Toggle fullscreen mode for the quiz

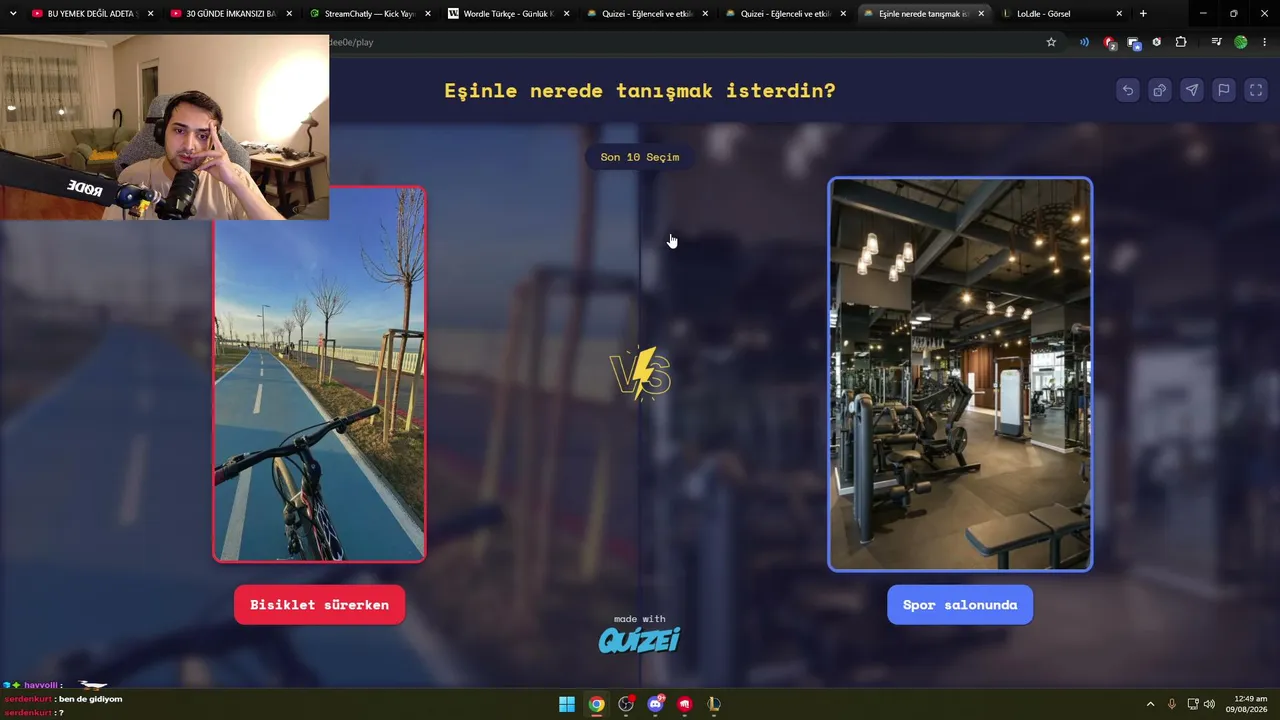[1256, 90]
